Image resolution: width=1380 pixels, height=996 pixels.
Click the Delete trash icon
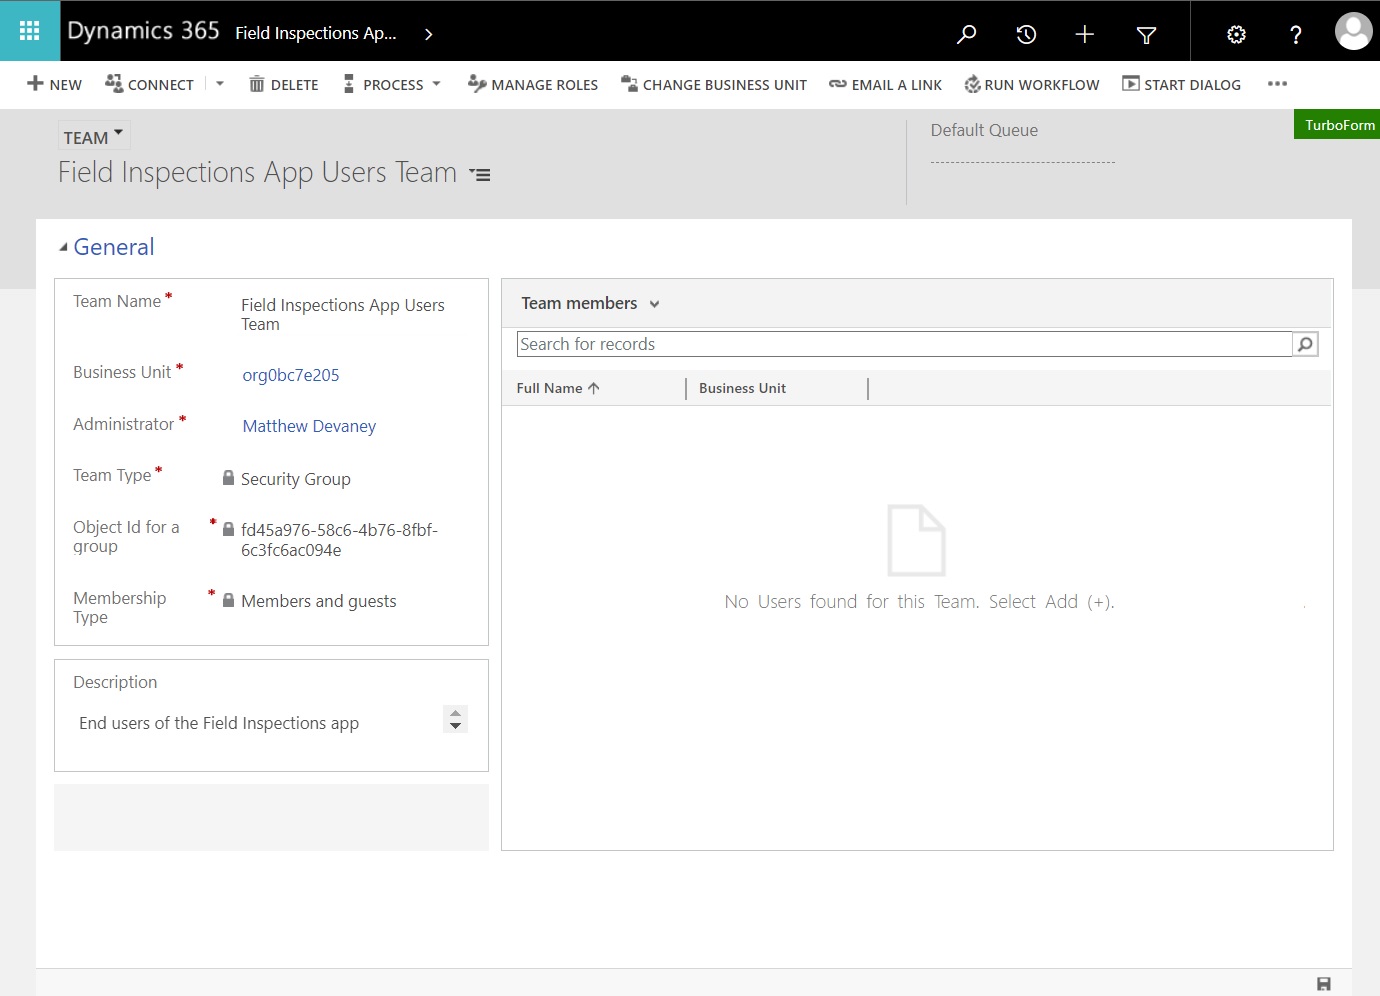pyautogui.click(x=258, y=84)
